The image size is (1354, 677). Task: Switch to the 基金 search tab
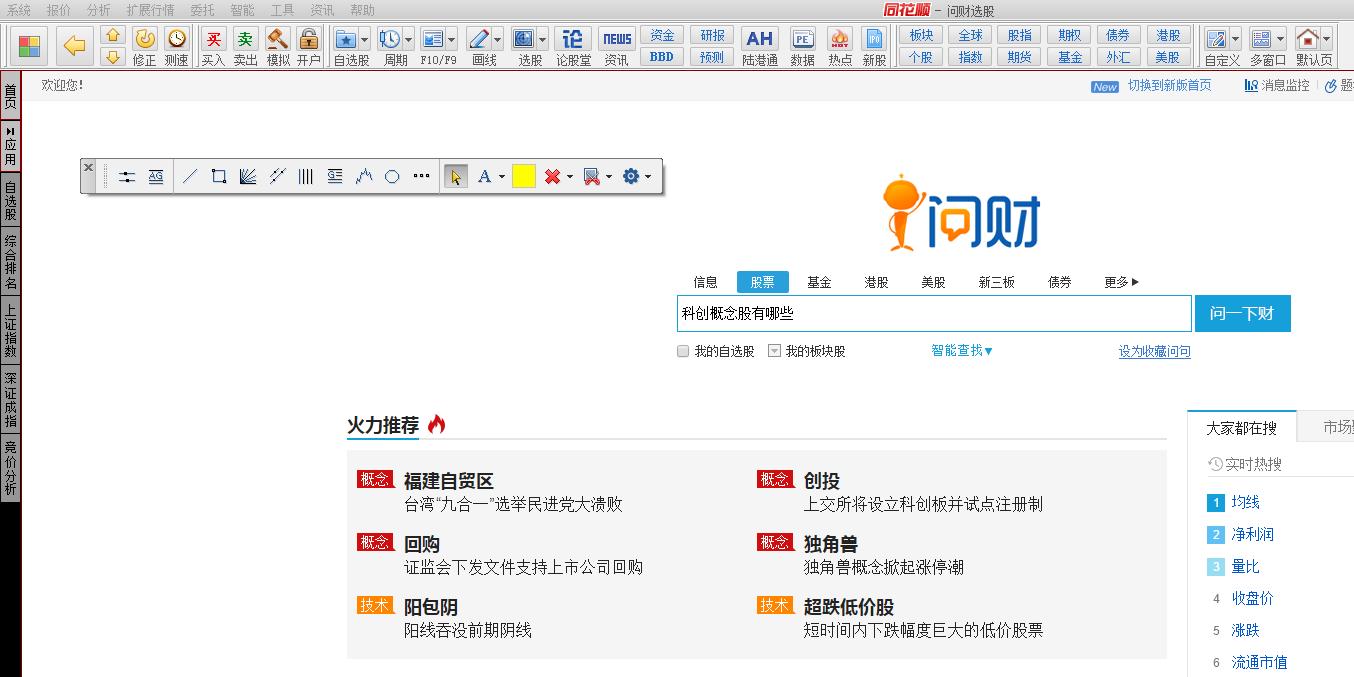pos(819,282)
